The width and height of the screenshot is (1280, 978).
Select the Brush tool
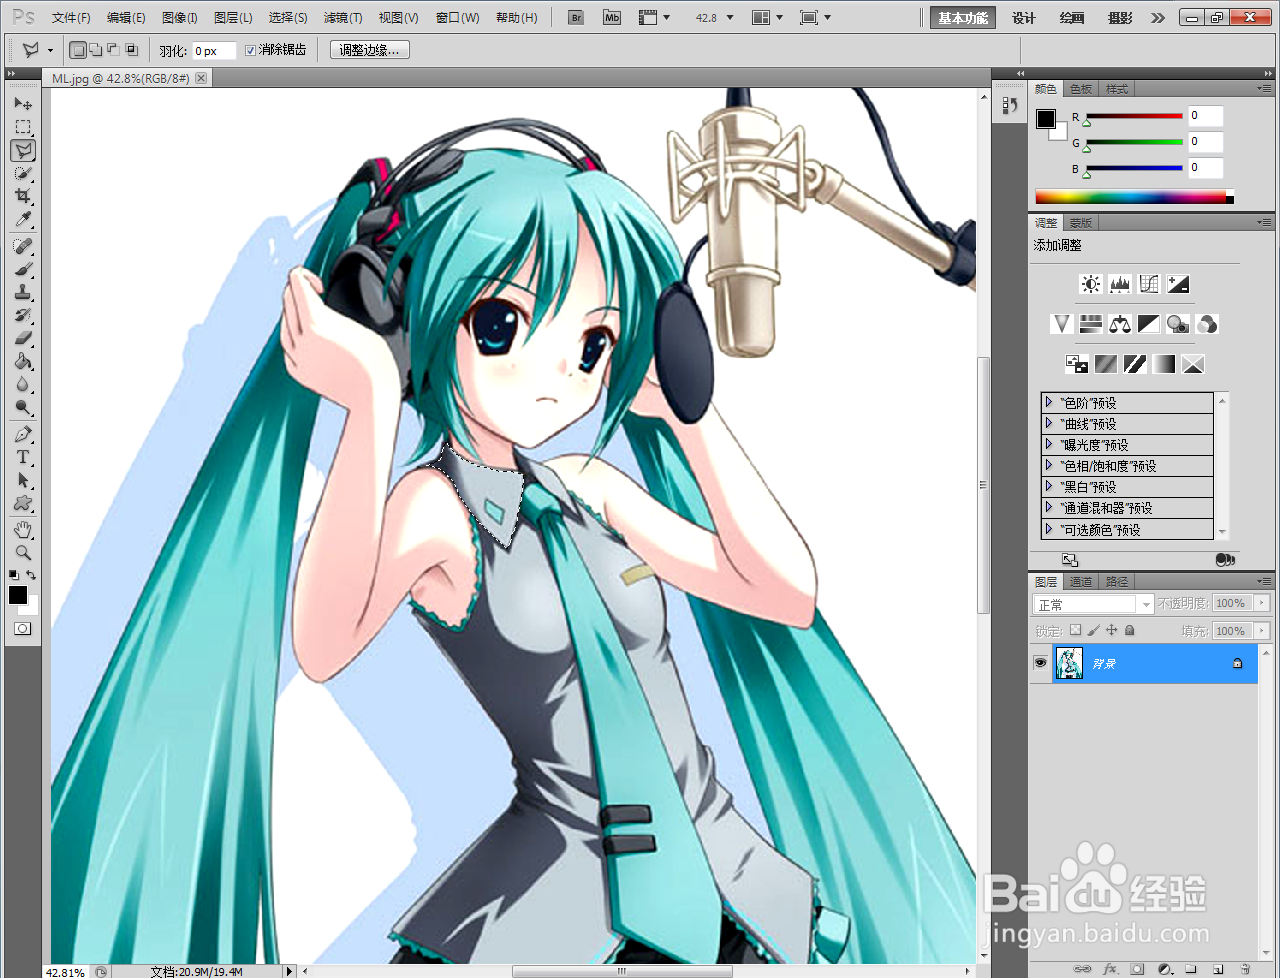click(23, 269)
